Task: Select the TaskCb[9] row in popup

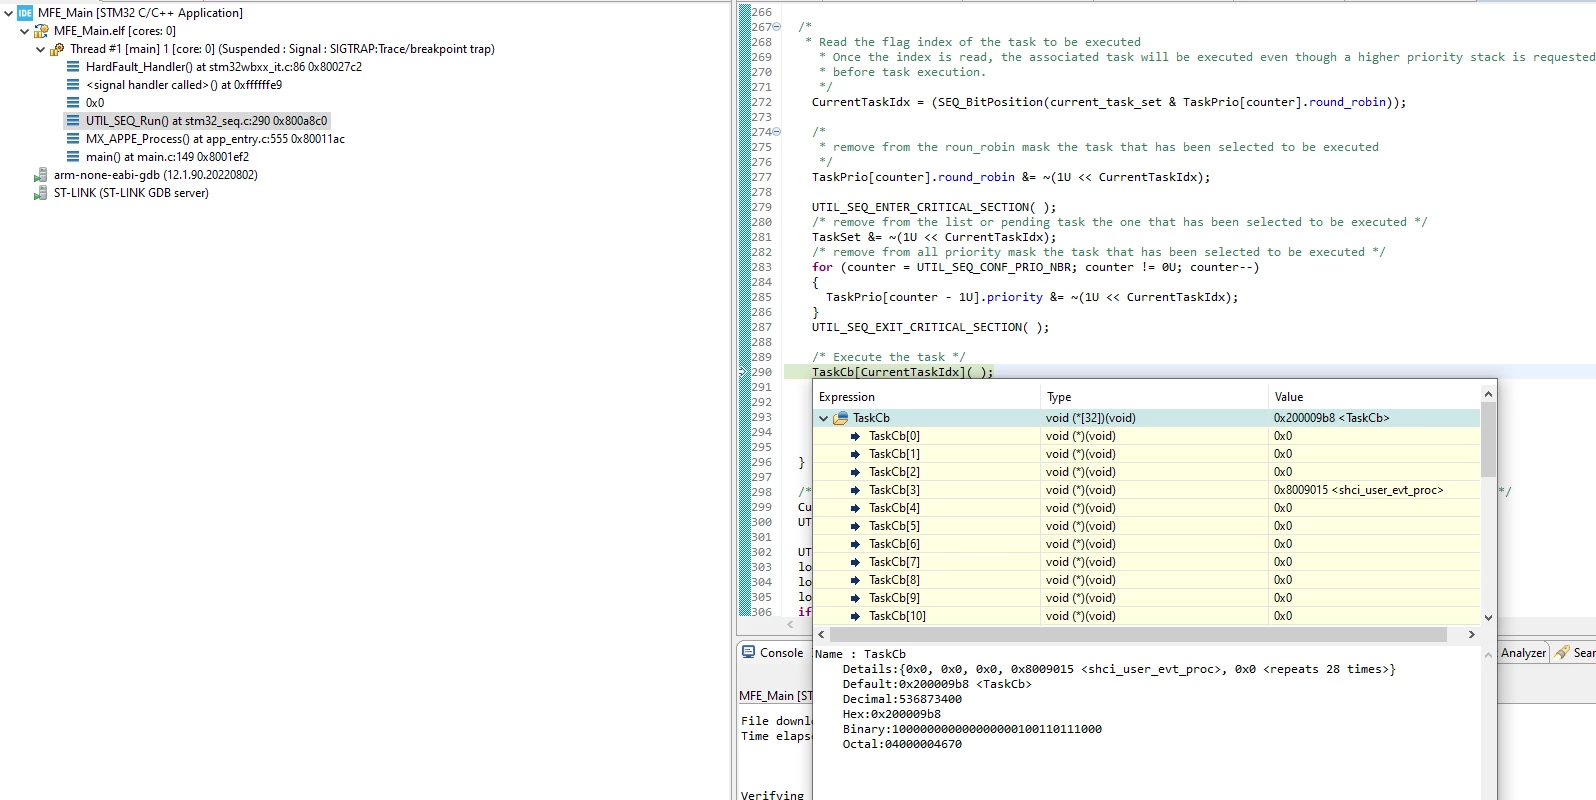Action: pyautogui.click(x=1147, y=598)
